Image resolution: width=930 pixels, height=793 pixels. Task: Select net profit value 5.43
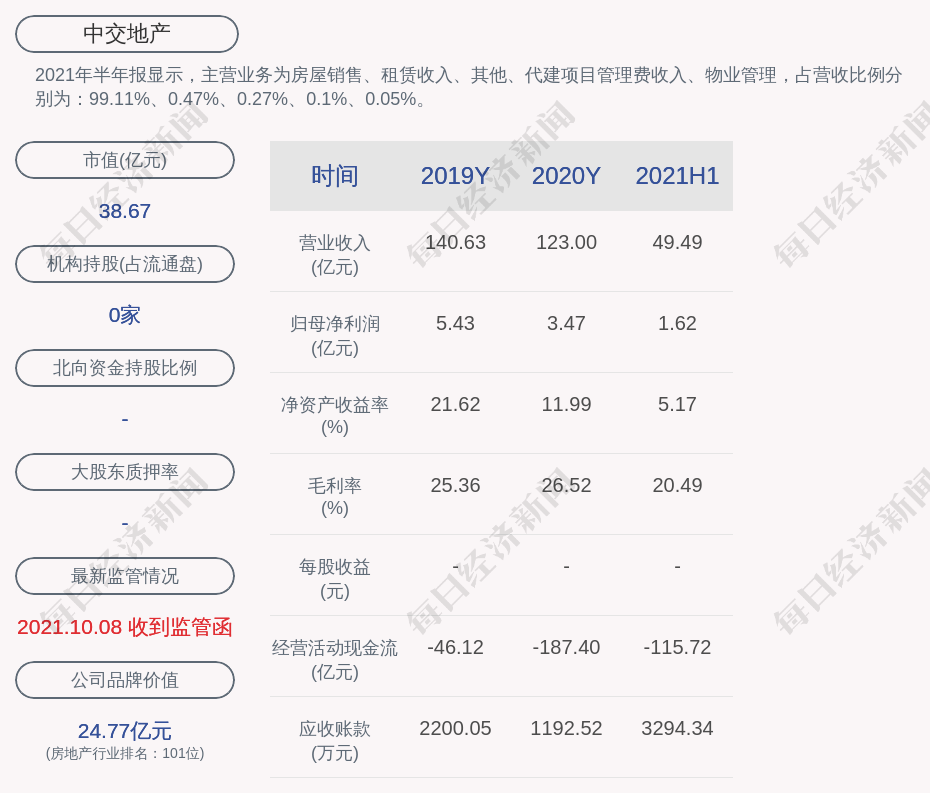(x=455, y=323)
